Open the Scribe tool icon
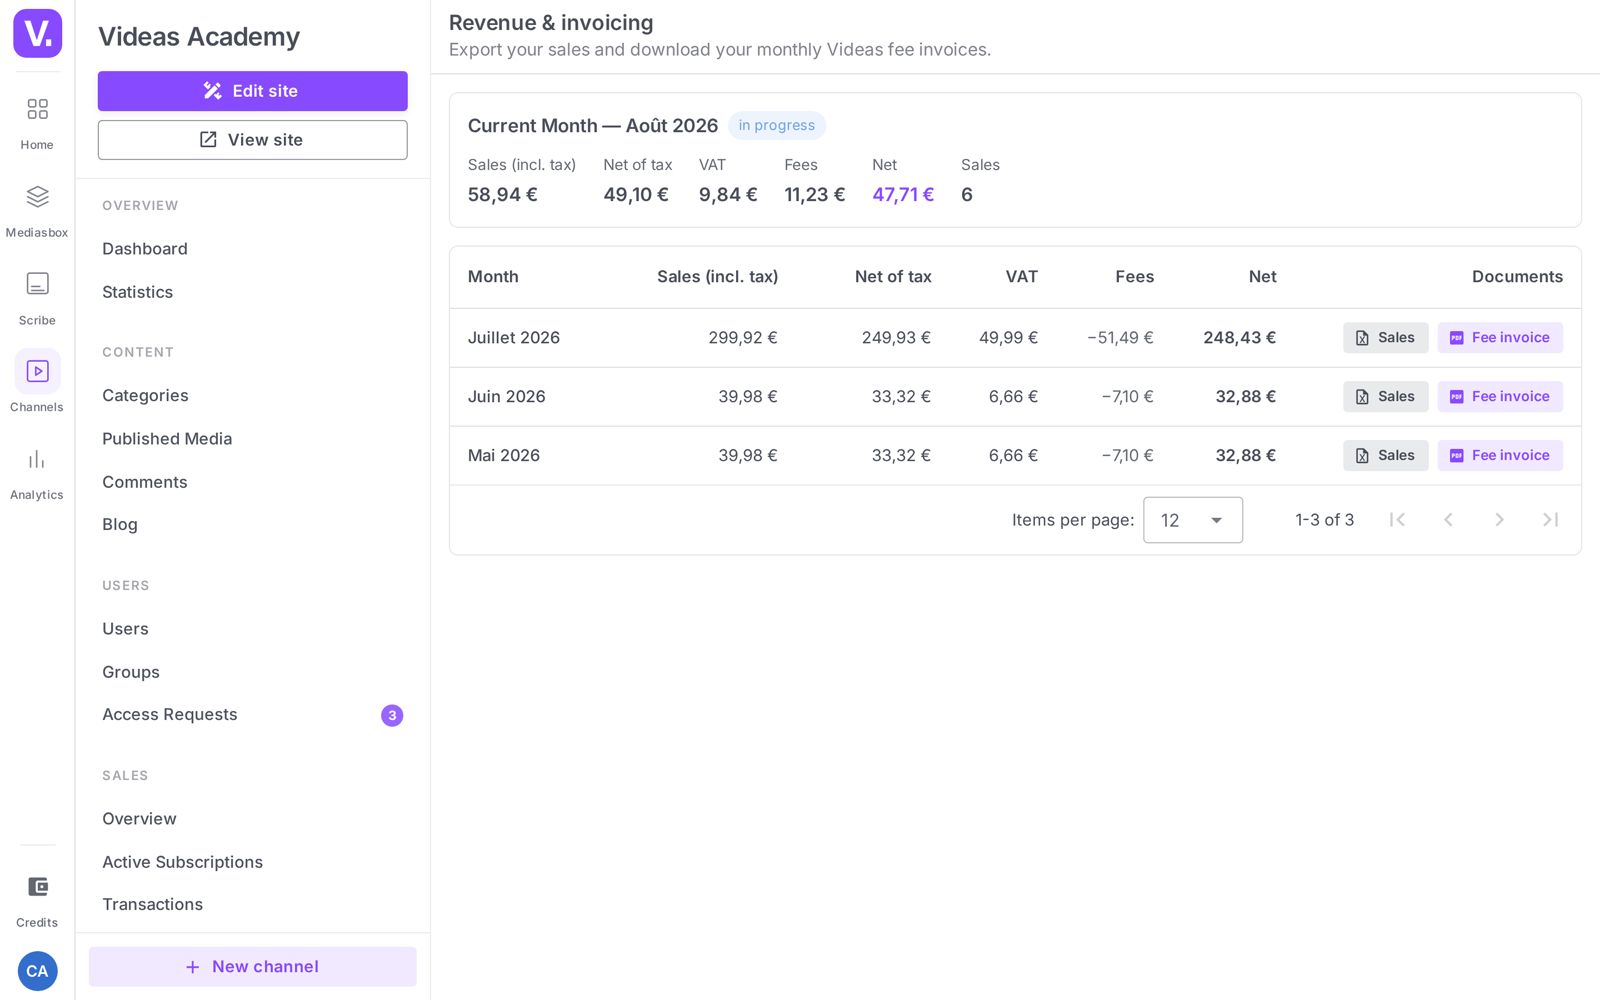The image size is (1600, 1000). point(37,284)
